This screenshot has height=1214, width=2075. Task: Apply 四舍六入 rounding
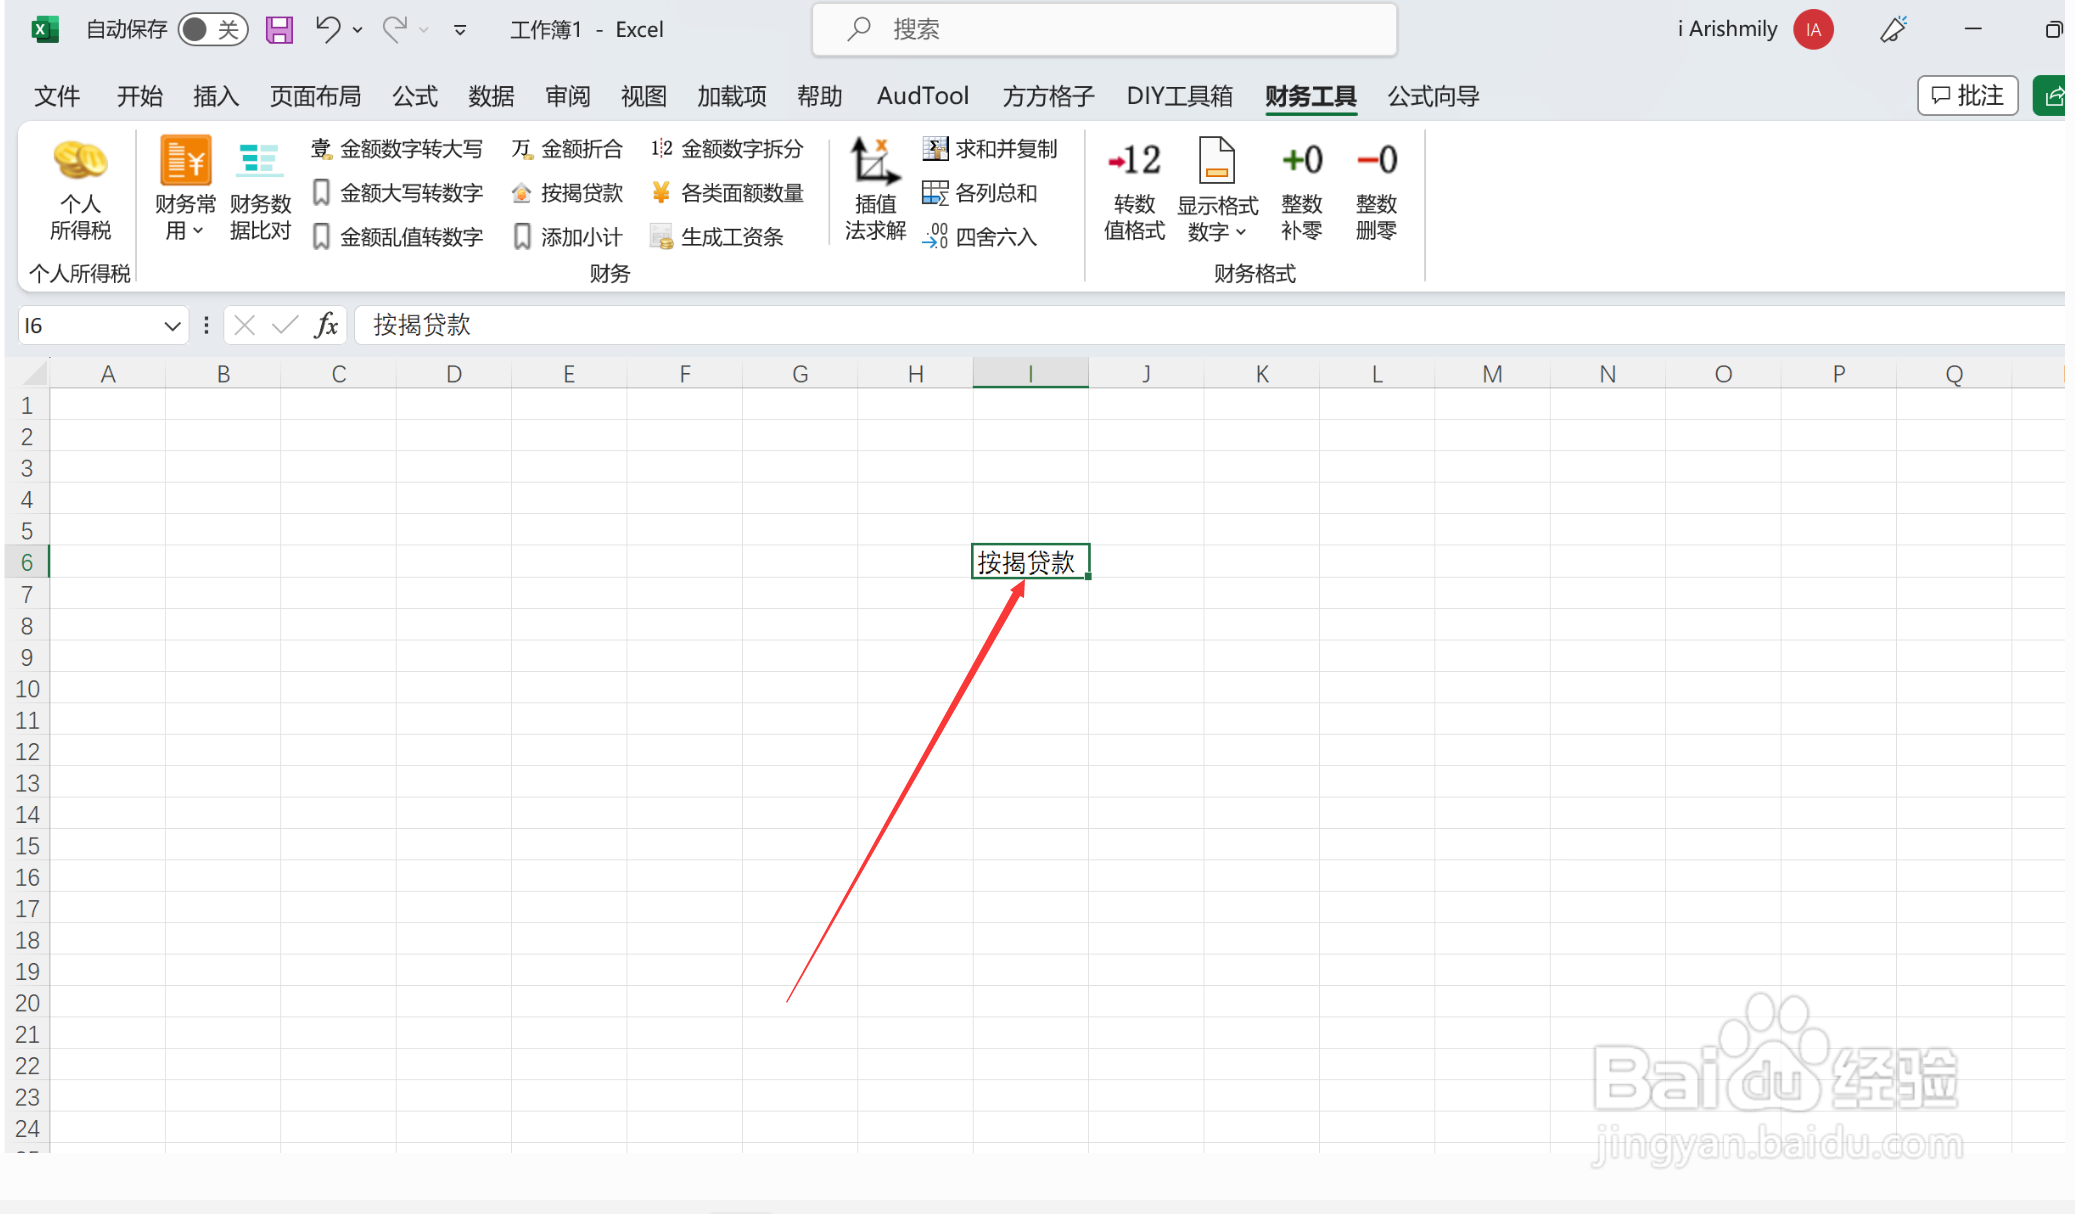pyautogui.click(x=980, y=237)
